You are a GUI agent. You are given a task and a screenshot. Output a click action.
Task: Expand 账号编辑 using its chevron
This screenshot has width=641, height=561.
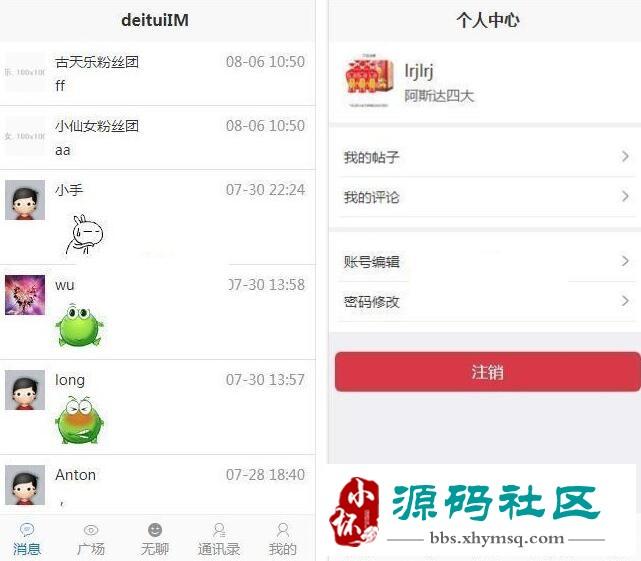[x=625, y=261]
